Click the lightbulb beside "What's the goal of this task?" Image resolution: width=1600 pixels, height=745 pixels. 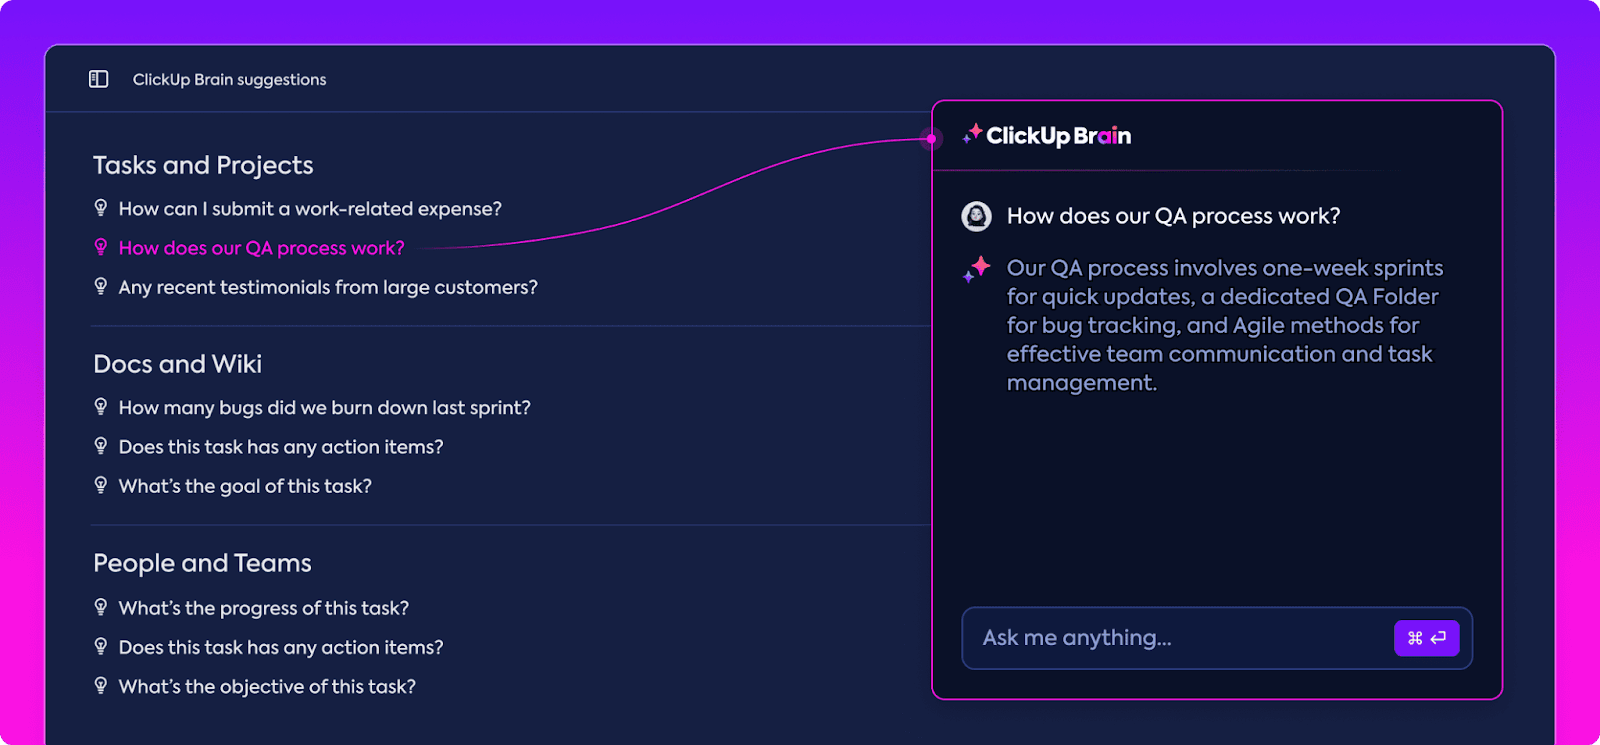[100, 485]
